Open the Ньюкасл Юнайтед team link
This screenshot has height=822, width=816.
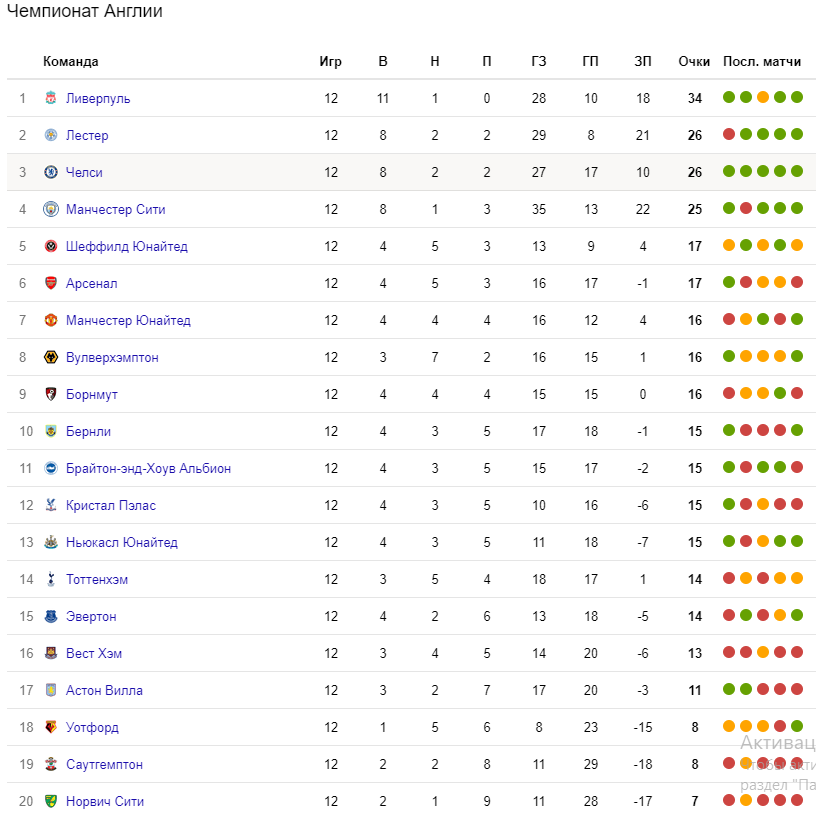click(122, 543)
